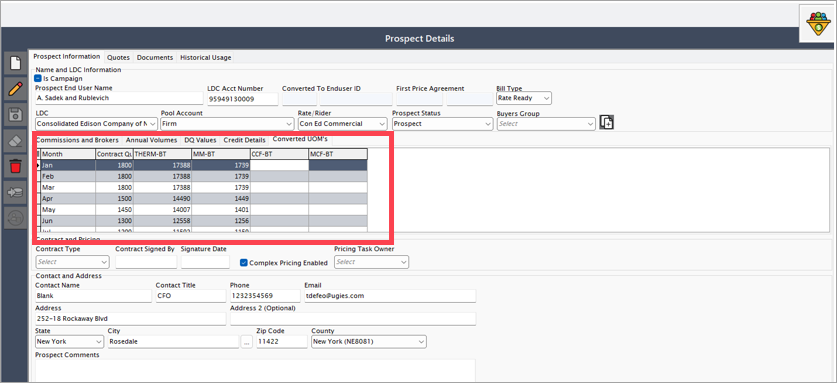837x383 pixels.
Task: Click the CCF-BT column header
Action: pos(280,154)
